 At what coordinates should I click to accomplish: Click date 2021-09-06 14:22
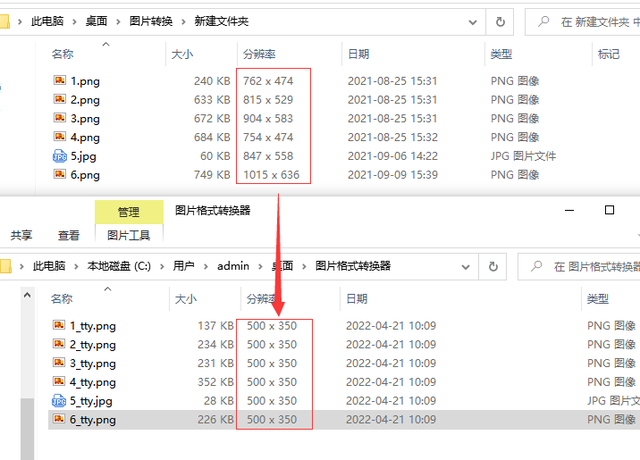[393, 156]
